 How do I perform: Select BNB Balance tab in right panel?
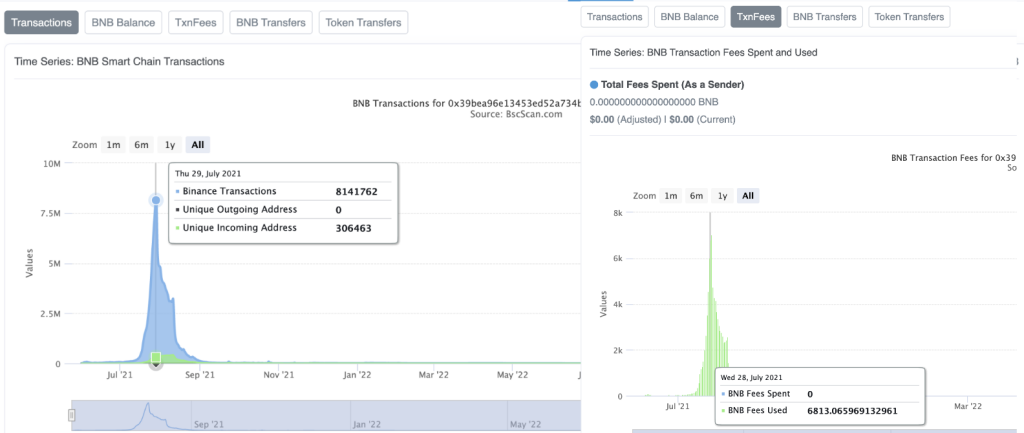pos(689,17)
